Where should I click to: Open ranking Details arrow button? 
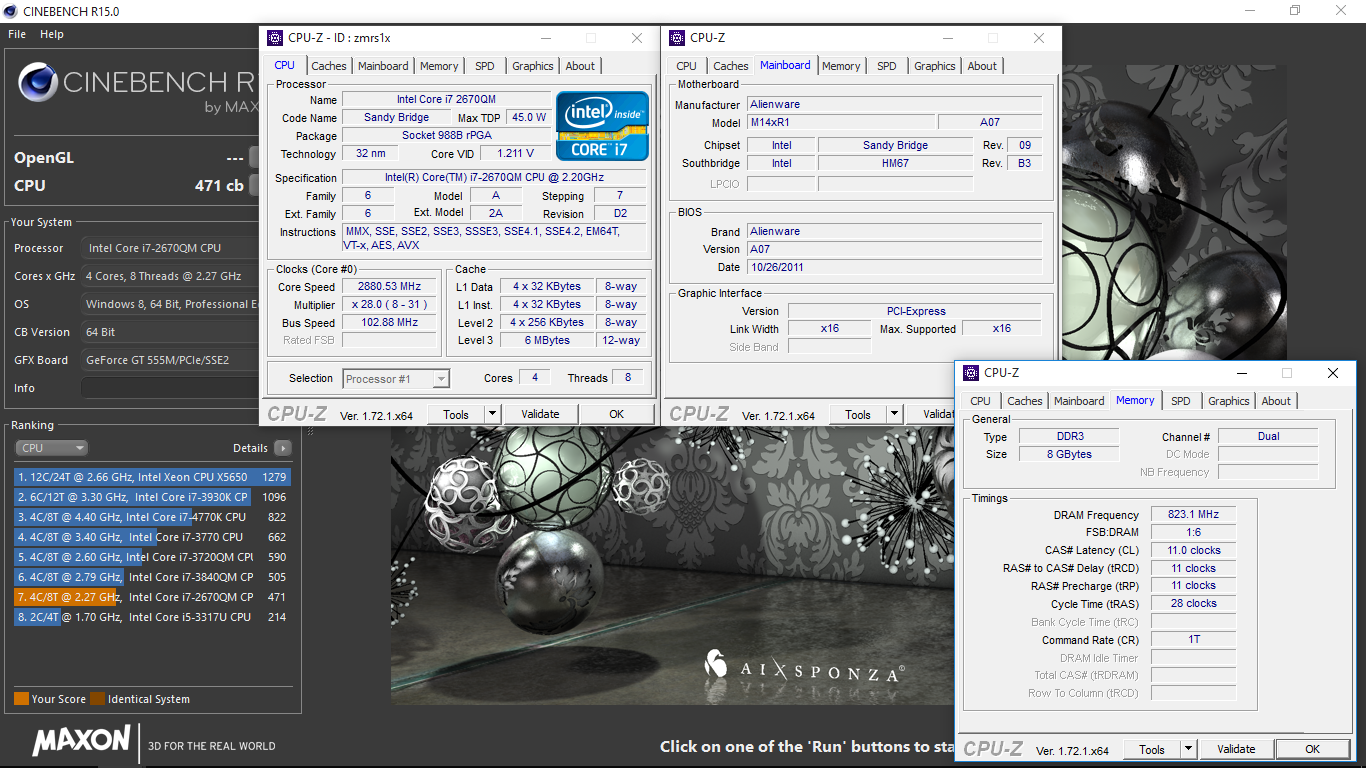pyautogui.click(x=283, y=448)
